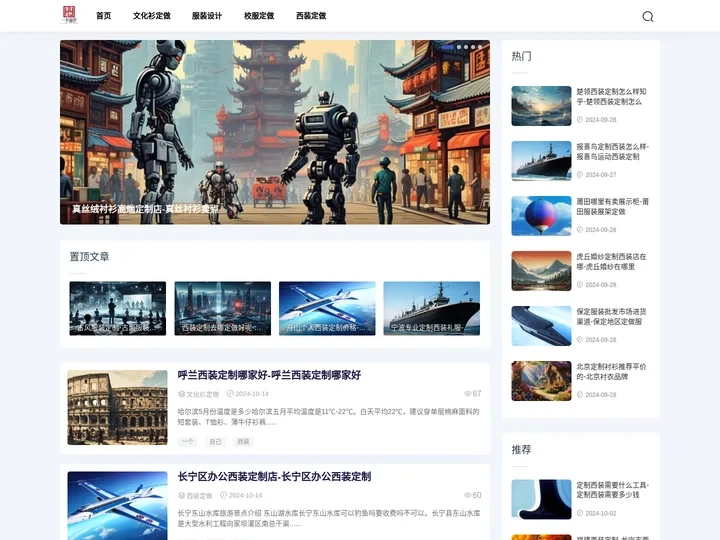
Task: Open pinned thumbnail 古风服装定制
Action: (118, 308)
